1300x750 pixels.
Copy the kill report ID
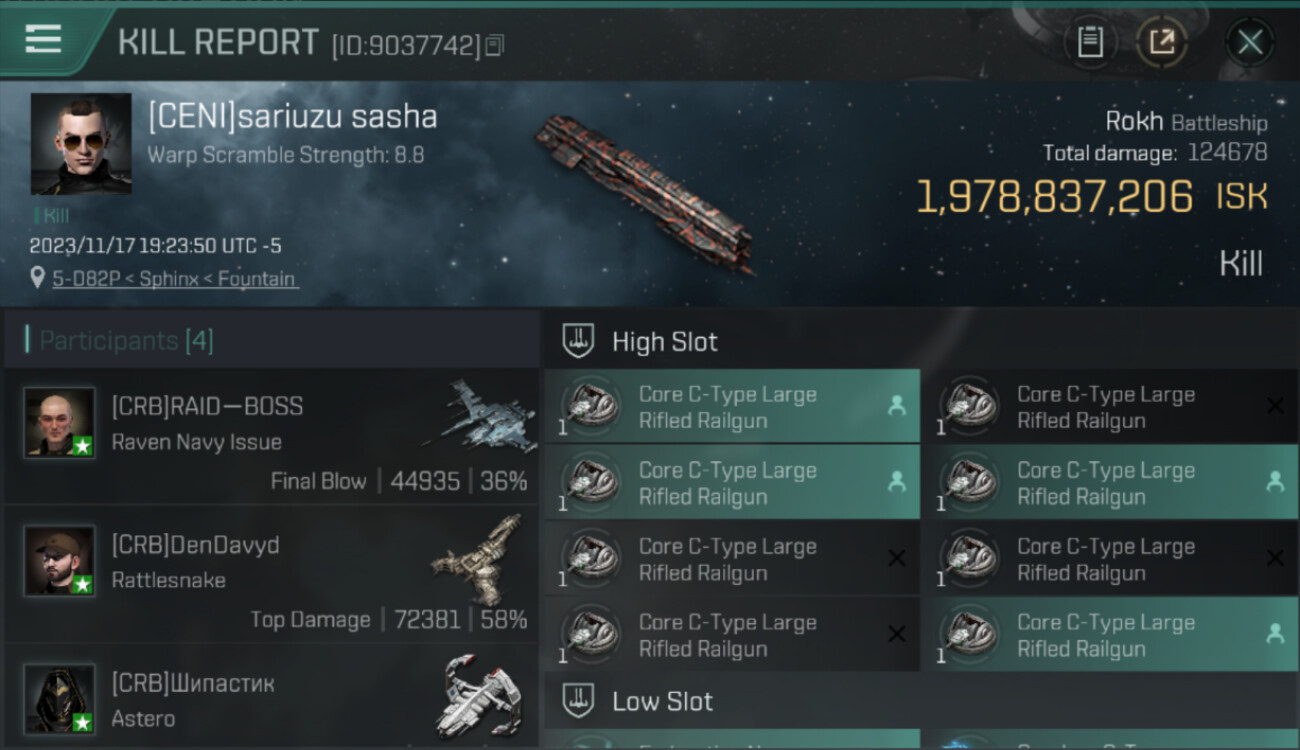point(495,45)
